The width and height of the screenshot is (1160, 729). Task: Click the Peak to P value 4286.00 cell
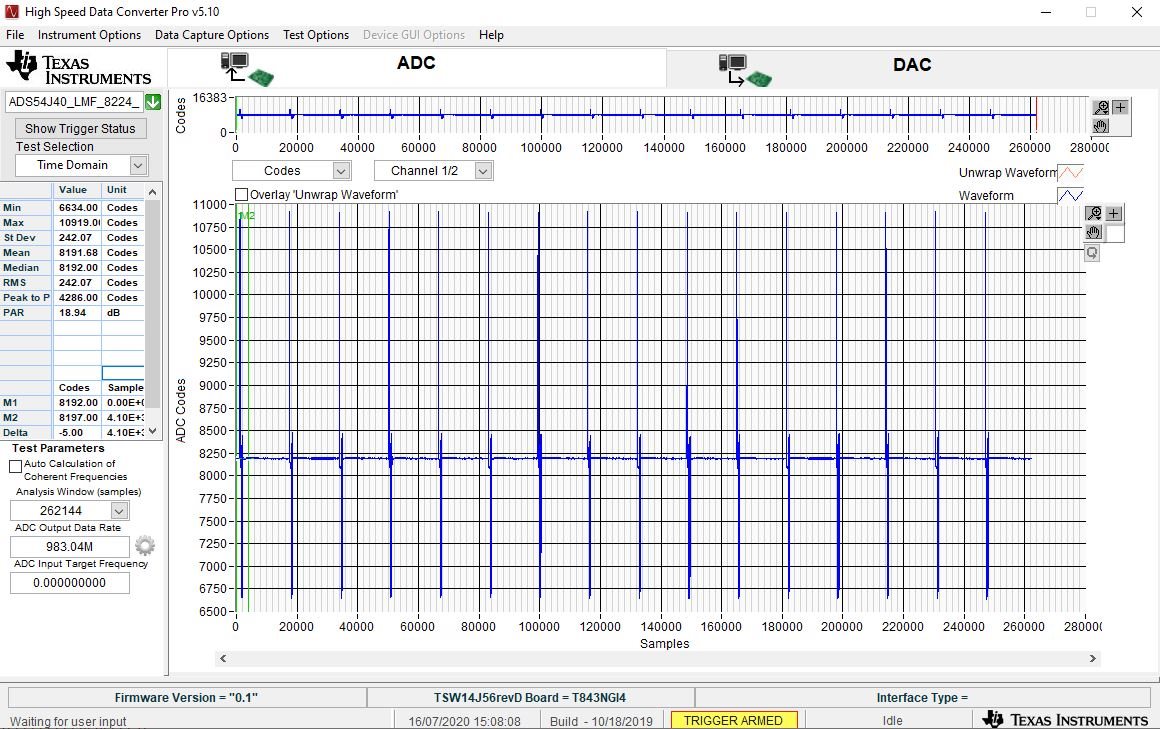point(77,298)
